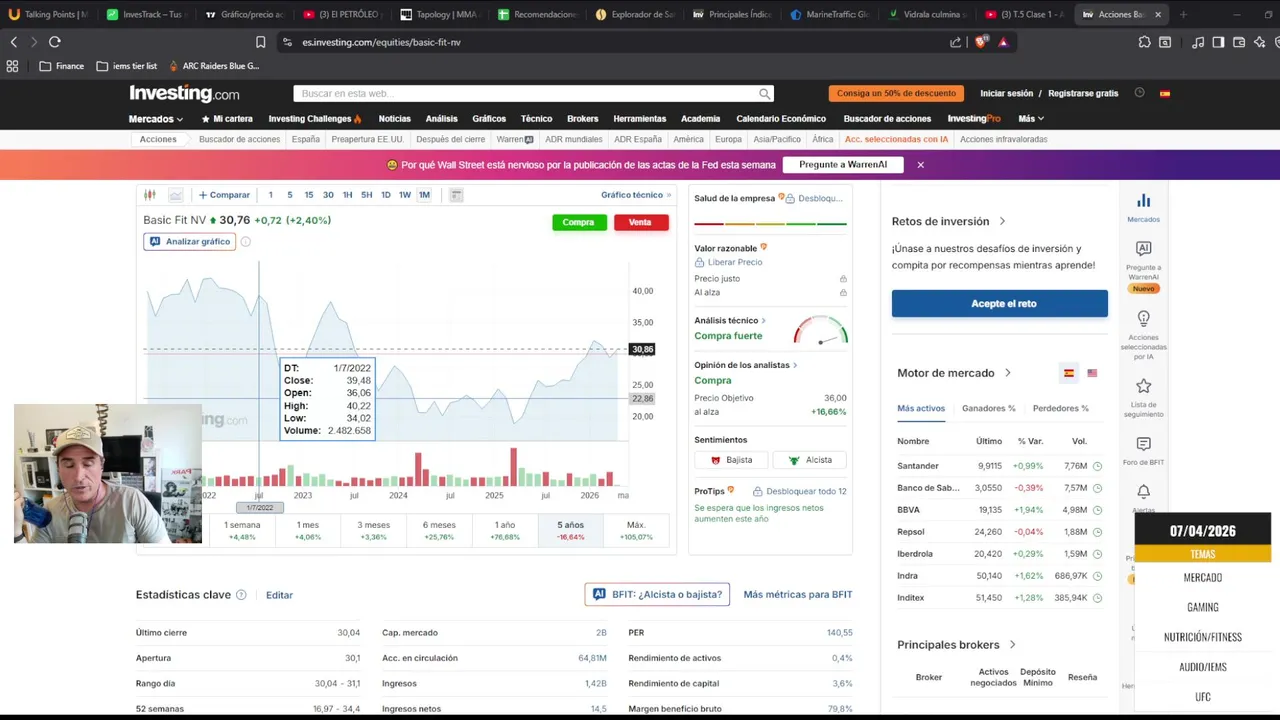Switch to area chart type icon
The image size is (1280, 720).
click(175, 195)
